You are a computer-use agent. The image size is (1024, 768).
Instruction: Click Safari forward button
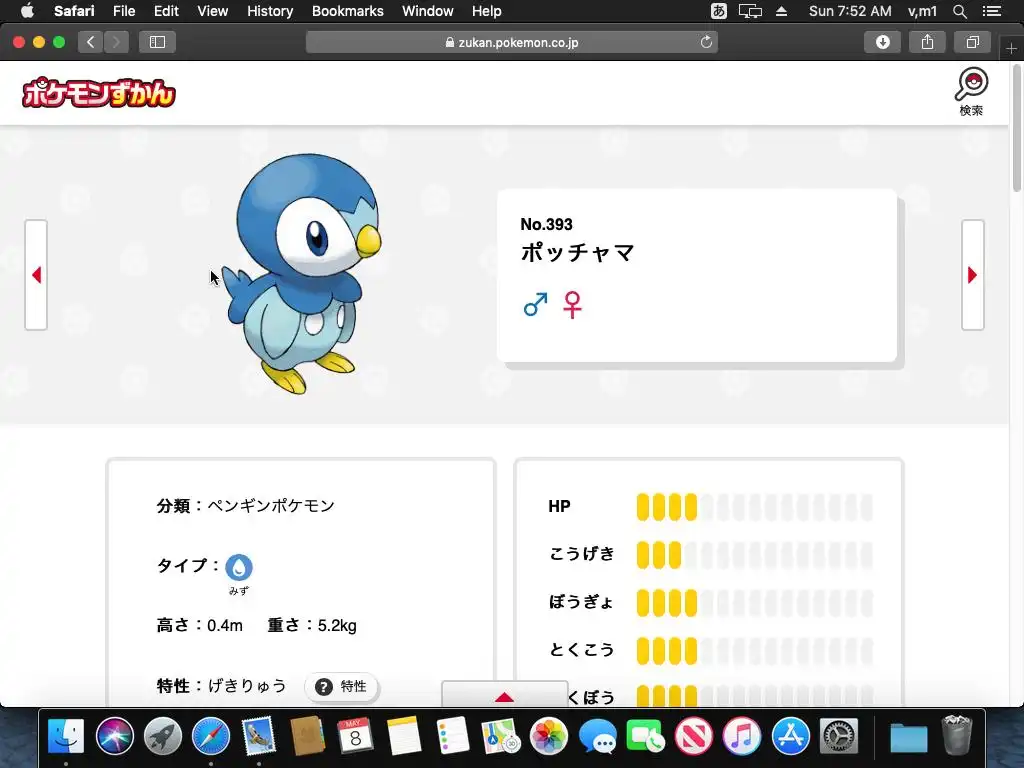pos(116,42)
